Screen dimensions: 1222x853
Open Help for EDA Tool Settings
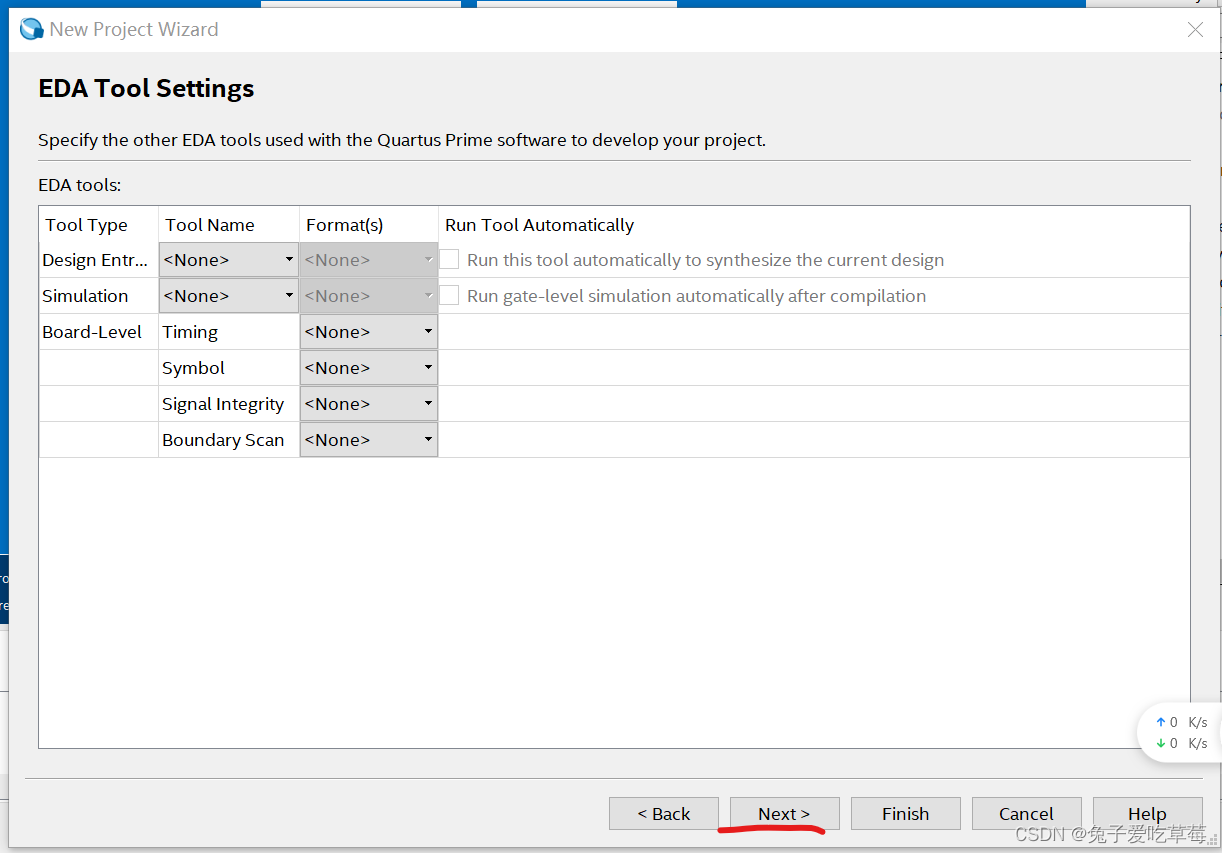[x=1148, y=813]
